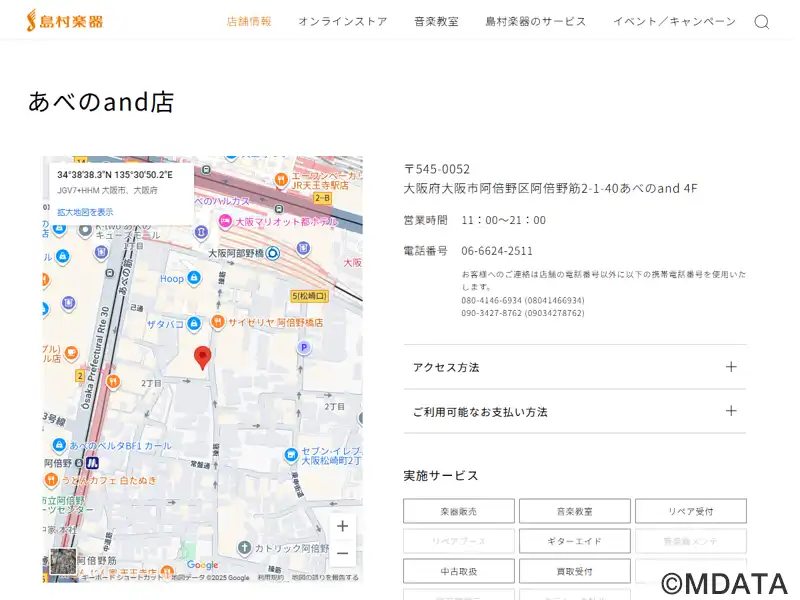Zoom out the map with the minus button
Screen dimensions: 800x600
(x=343, y=554)
